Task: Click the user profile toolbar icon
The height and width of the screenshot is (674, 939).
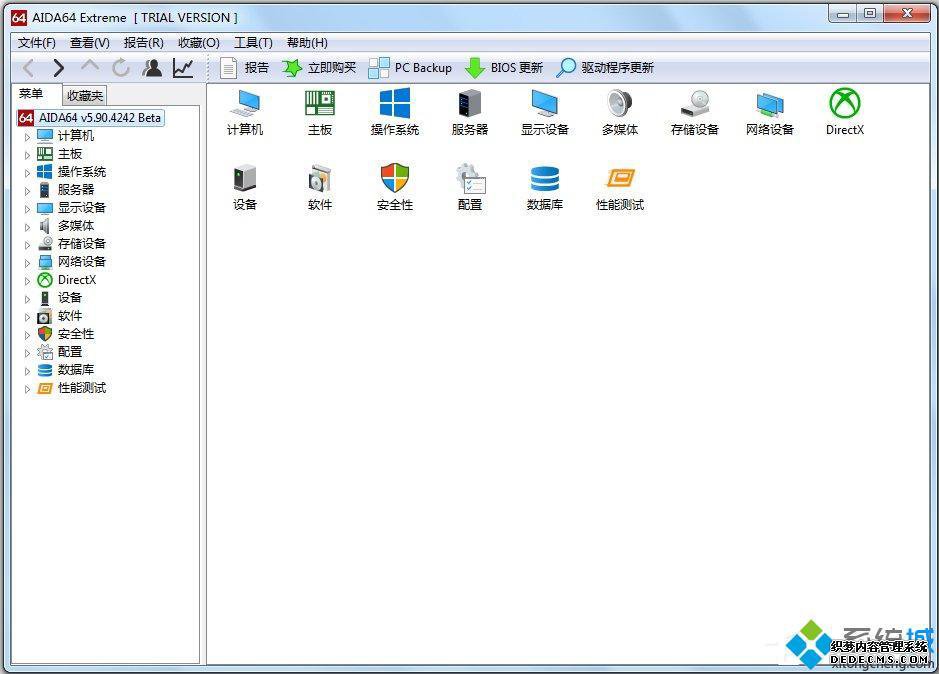Action: tap(152, 68)
